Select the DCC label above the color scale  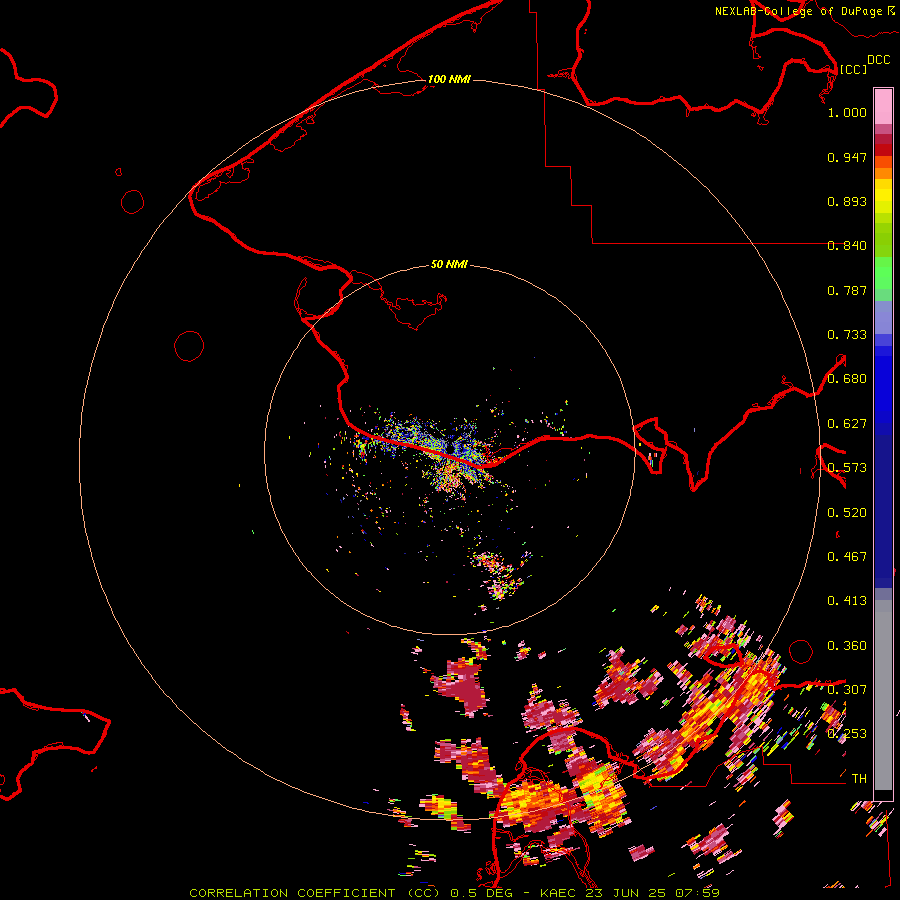point(878,60)
